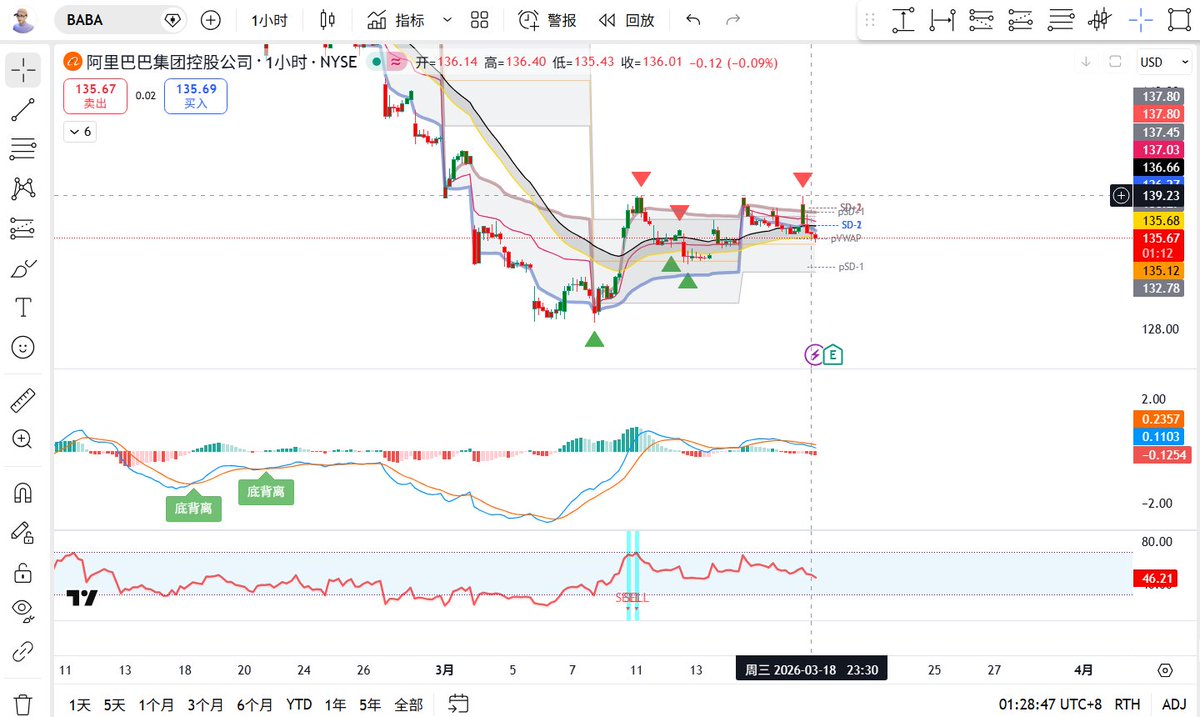Select the 6个月 date range

256,705
